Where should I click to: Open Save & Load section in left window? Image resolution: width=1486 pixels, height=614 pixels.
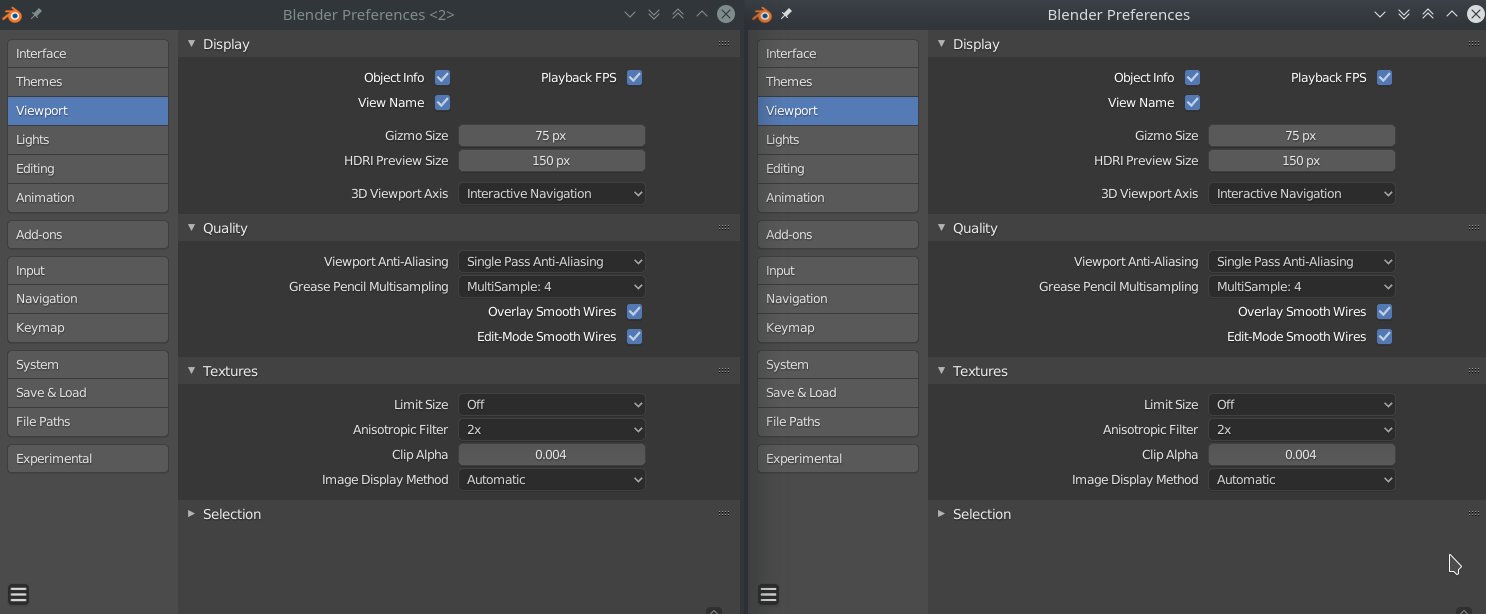coord(88,393)
